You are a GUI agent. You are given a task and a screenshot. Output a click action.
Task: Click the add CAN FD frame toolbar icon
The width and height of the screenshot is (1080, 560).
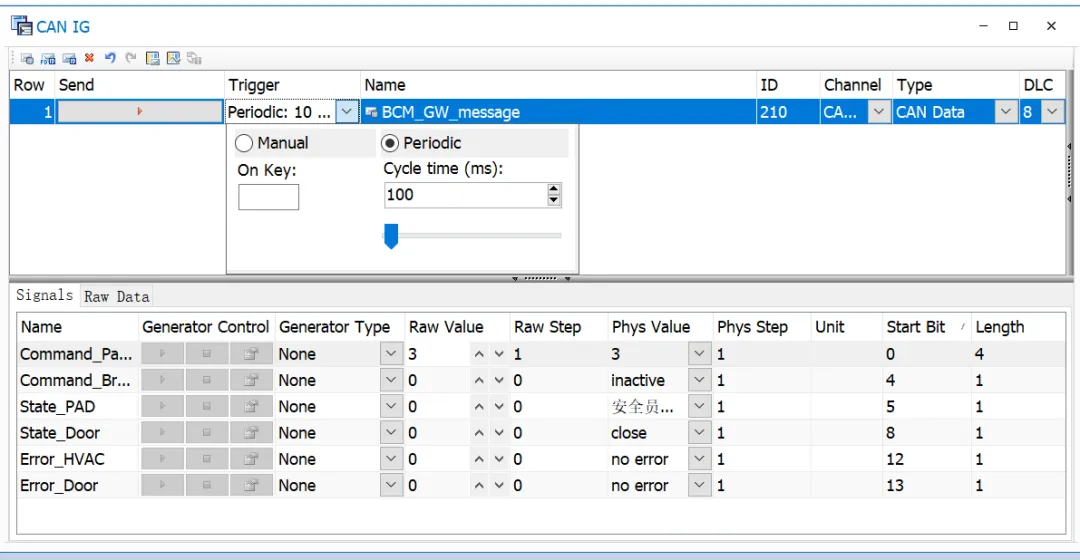pos(48,59)
